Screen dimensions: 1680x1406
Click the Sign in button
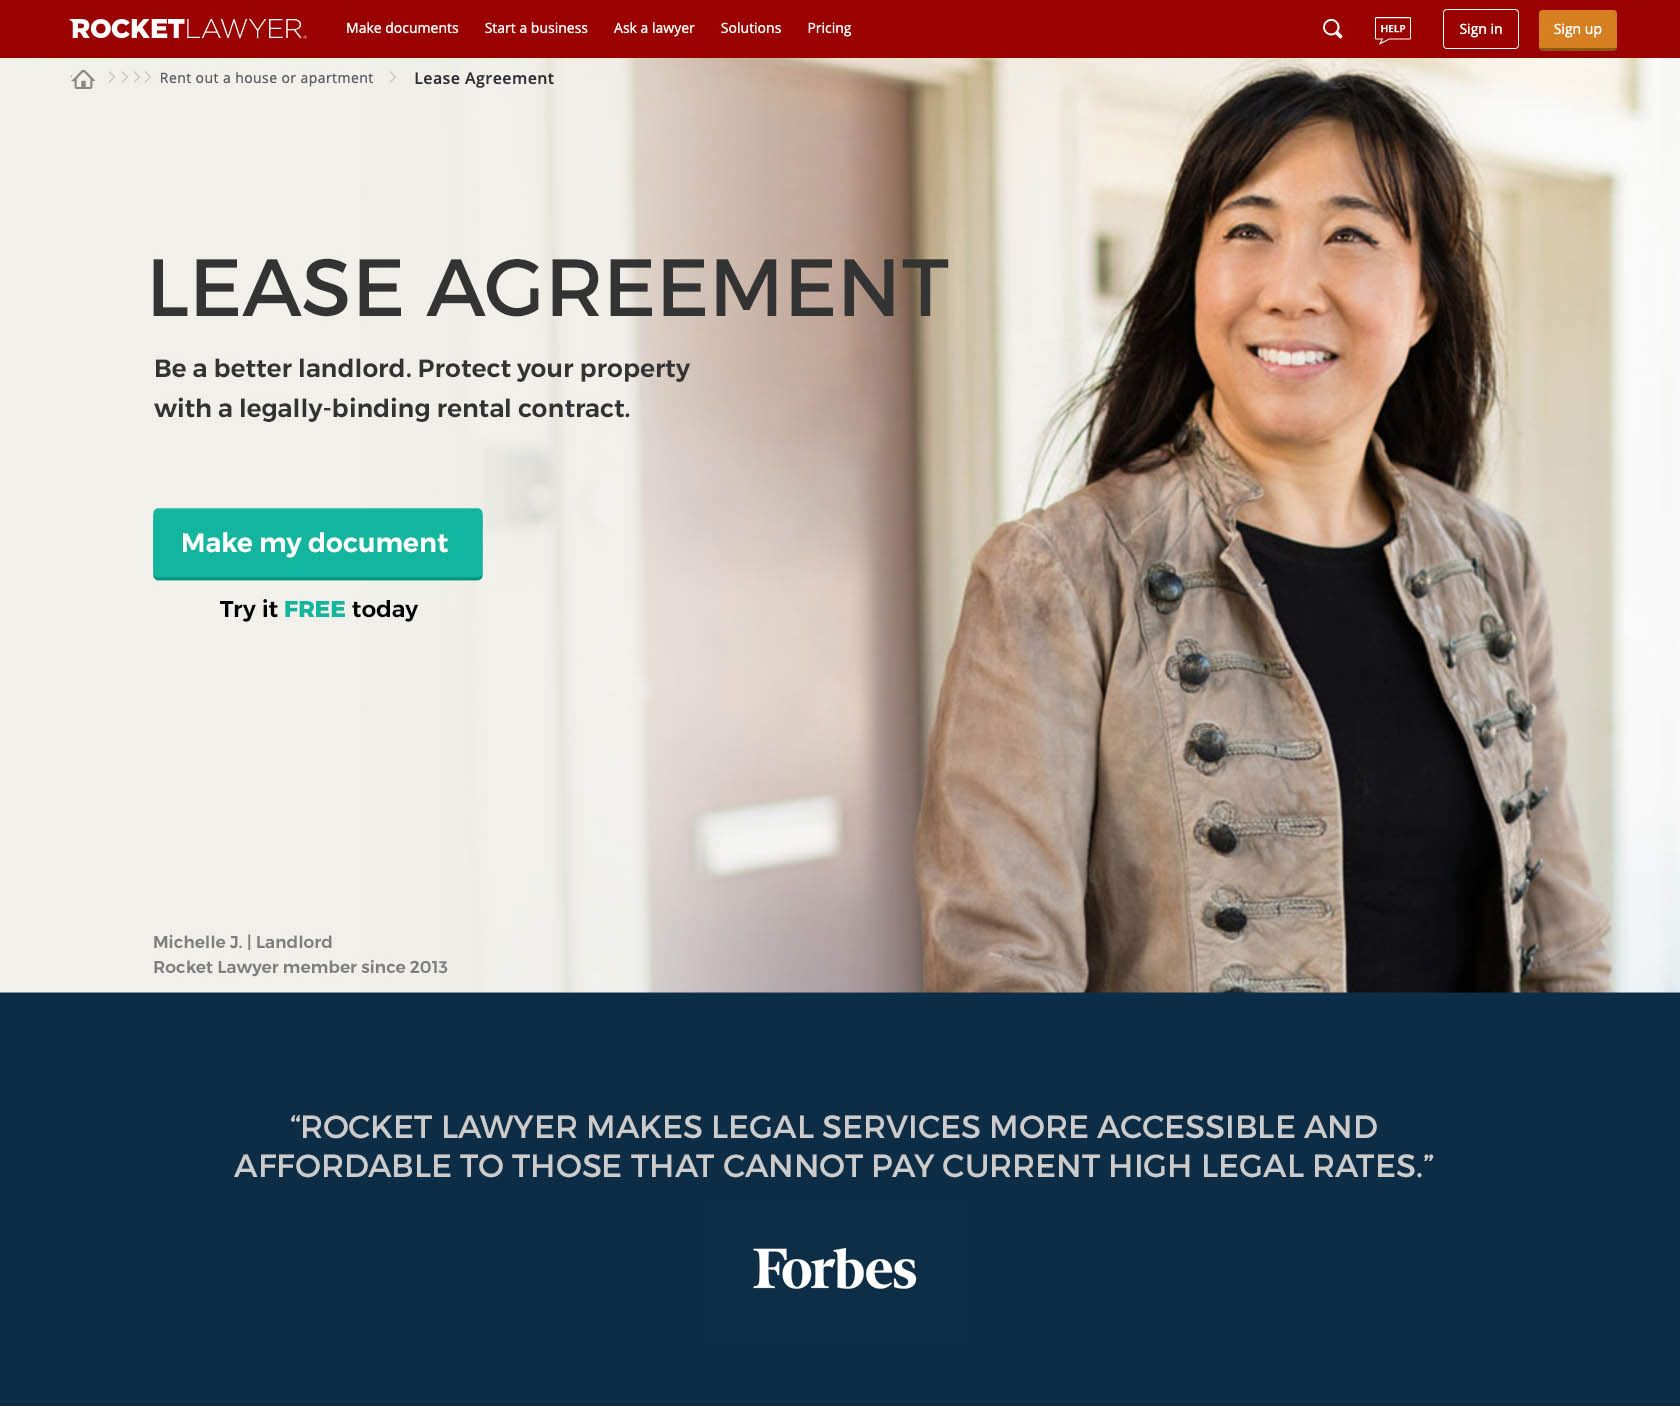tap(1481, 29)
